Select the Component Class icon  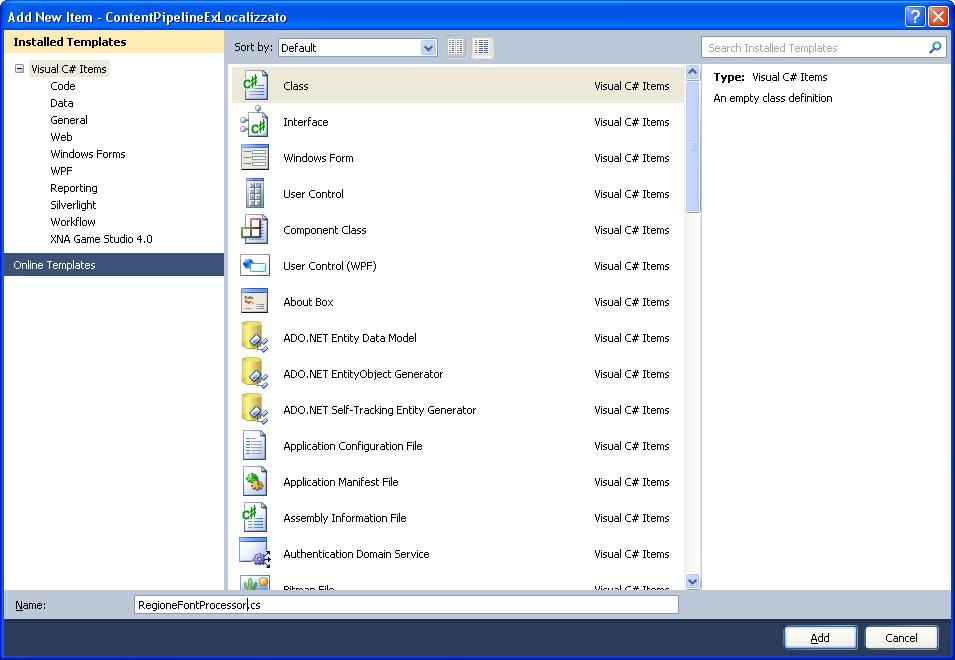tap(255, 230)
